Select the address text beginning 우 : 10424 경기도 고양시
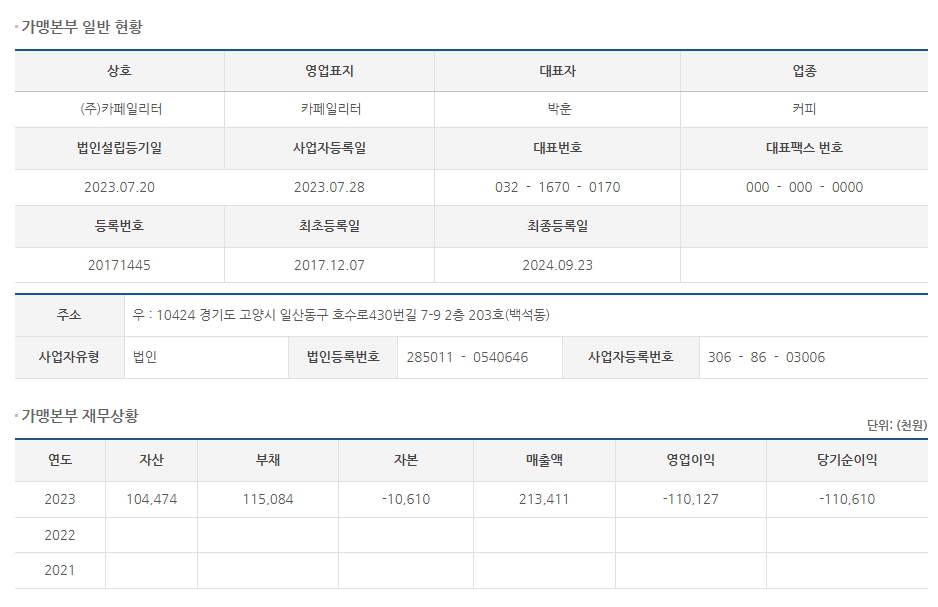 coord(341,315)
